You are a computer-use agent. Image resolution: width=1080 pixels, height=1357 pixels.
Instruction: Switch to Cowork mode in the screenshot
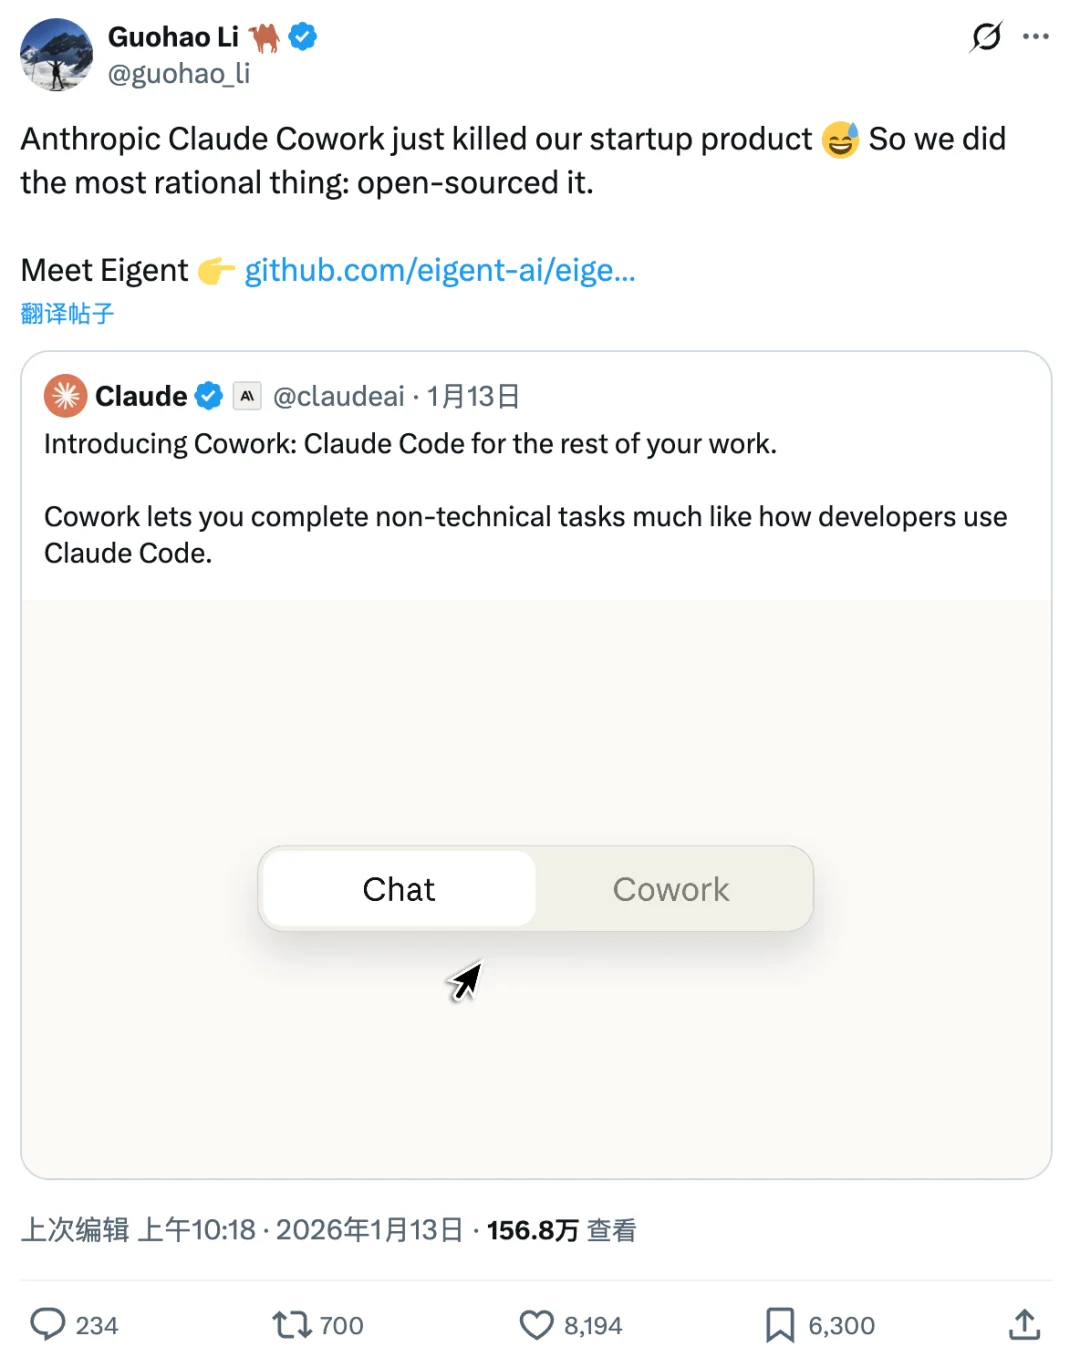tap(671, 889)
